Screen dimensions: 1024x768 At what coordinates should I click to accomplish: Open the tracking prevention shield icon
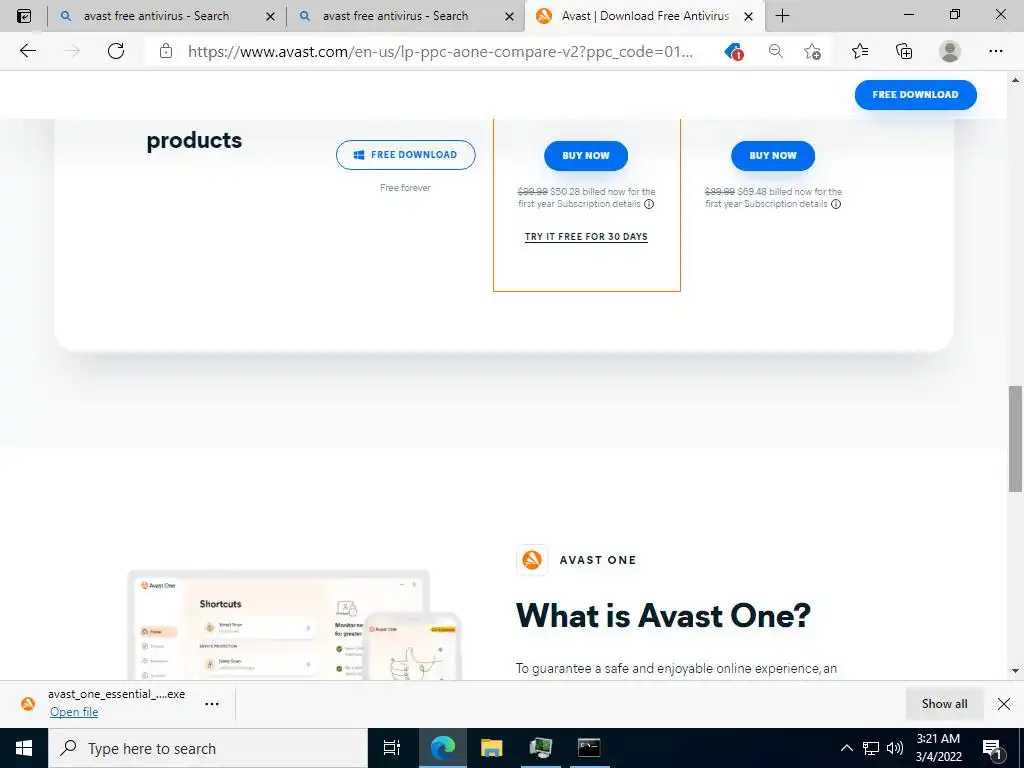734,51
